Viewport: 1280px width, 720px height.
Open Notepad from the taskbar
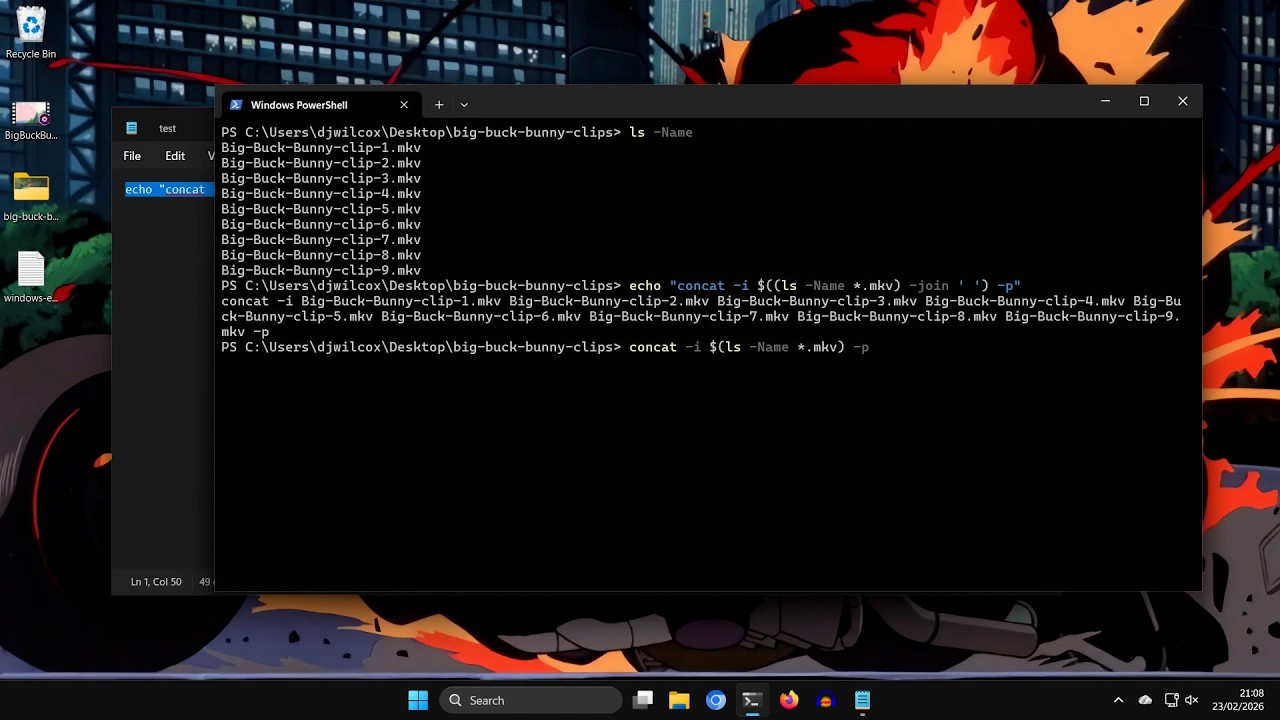(x=862, y=700)
